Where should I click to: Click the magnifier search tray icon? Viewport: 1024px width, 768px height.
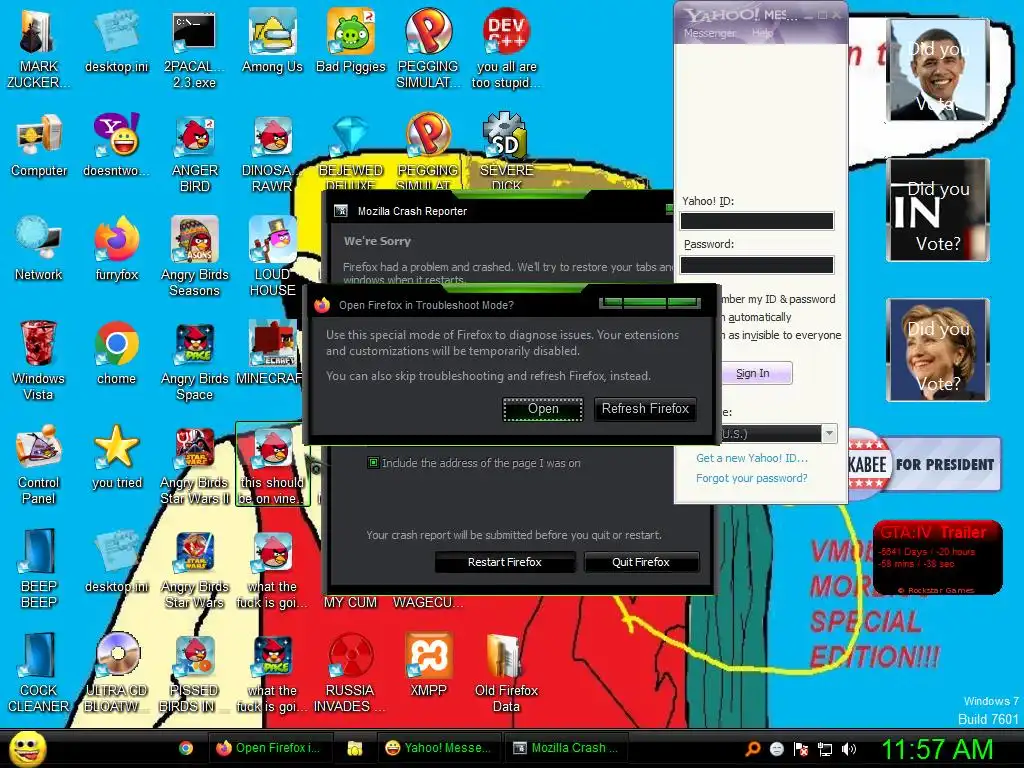coord(753,749)
